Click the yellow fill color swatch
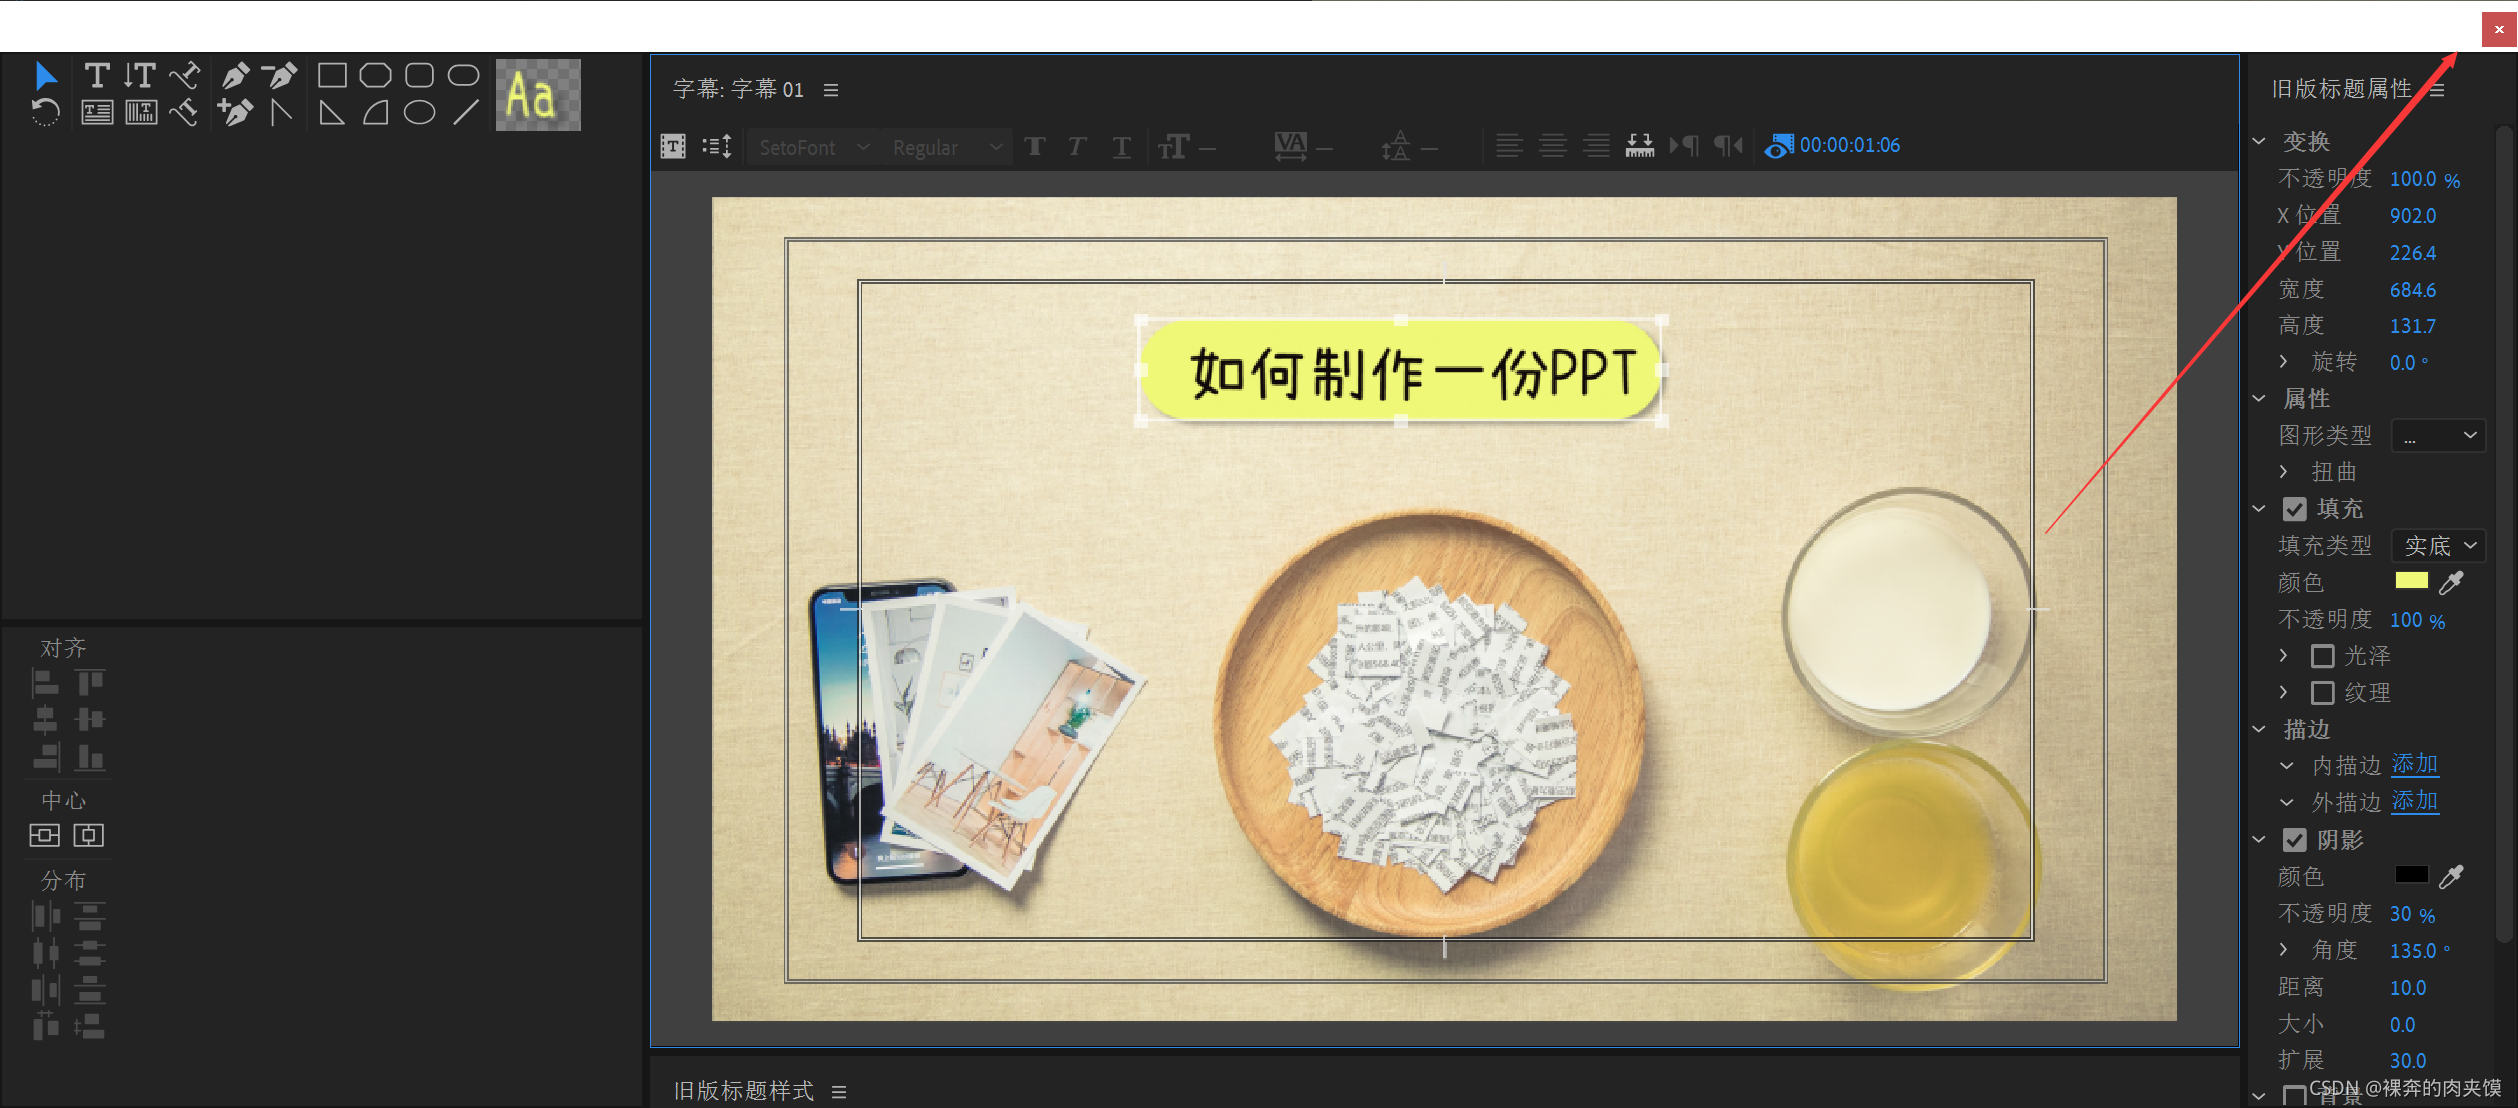 tap(2411, 581)
